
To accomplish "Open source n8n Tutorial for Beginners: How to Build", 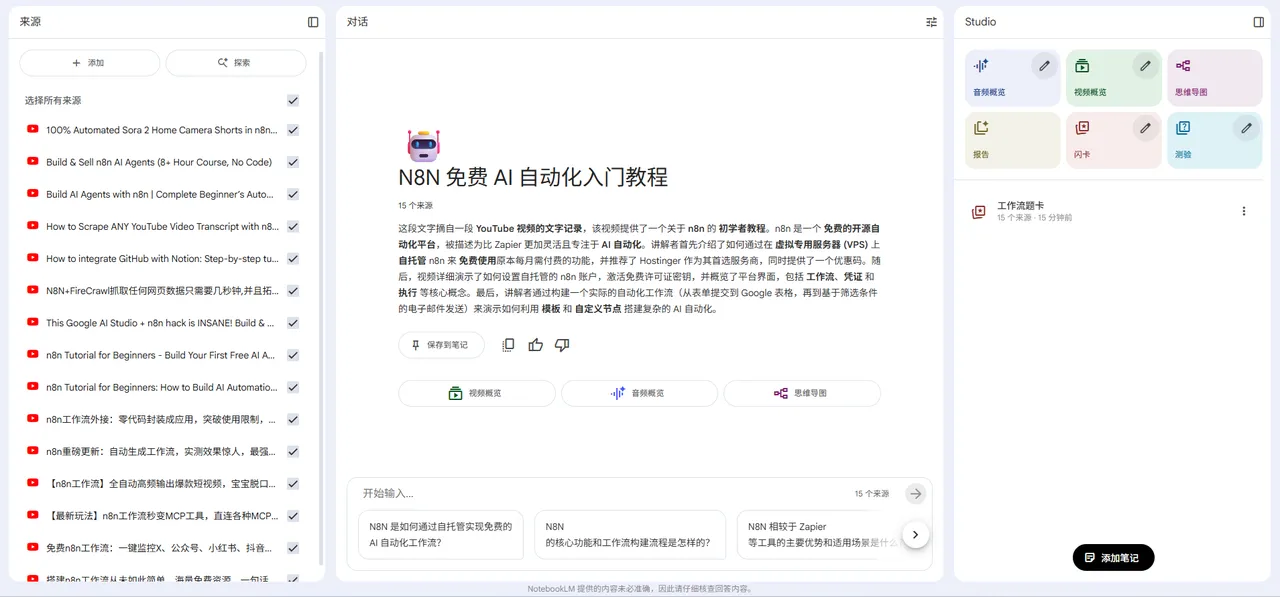I will pyautogui.click(x=162, y=387).
